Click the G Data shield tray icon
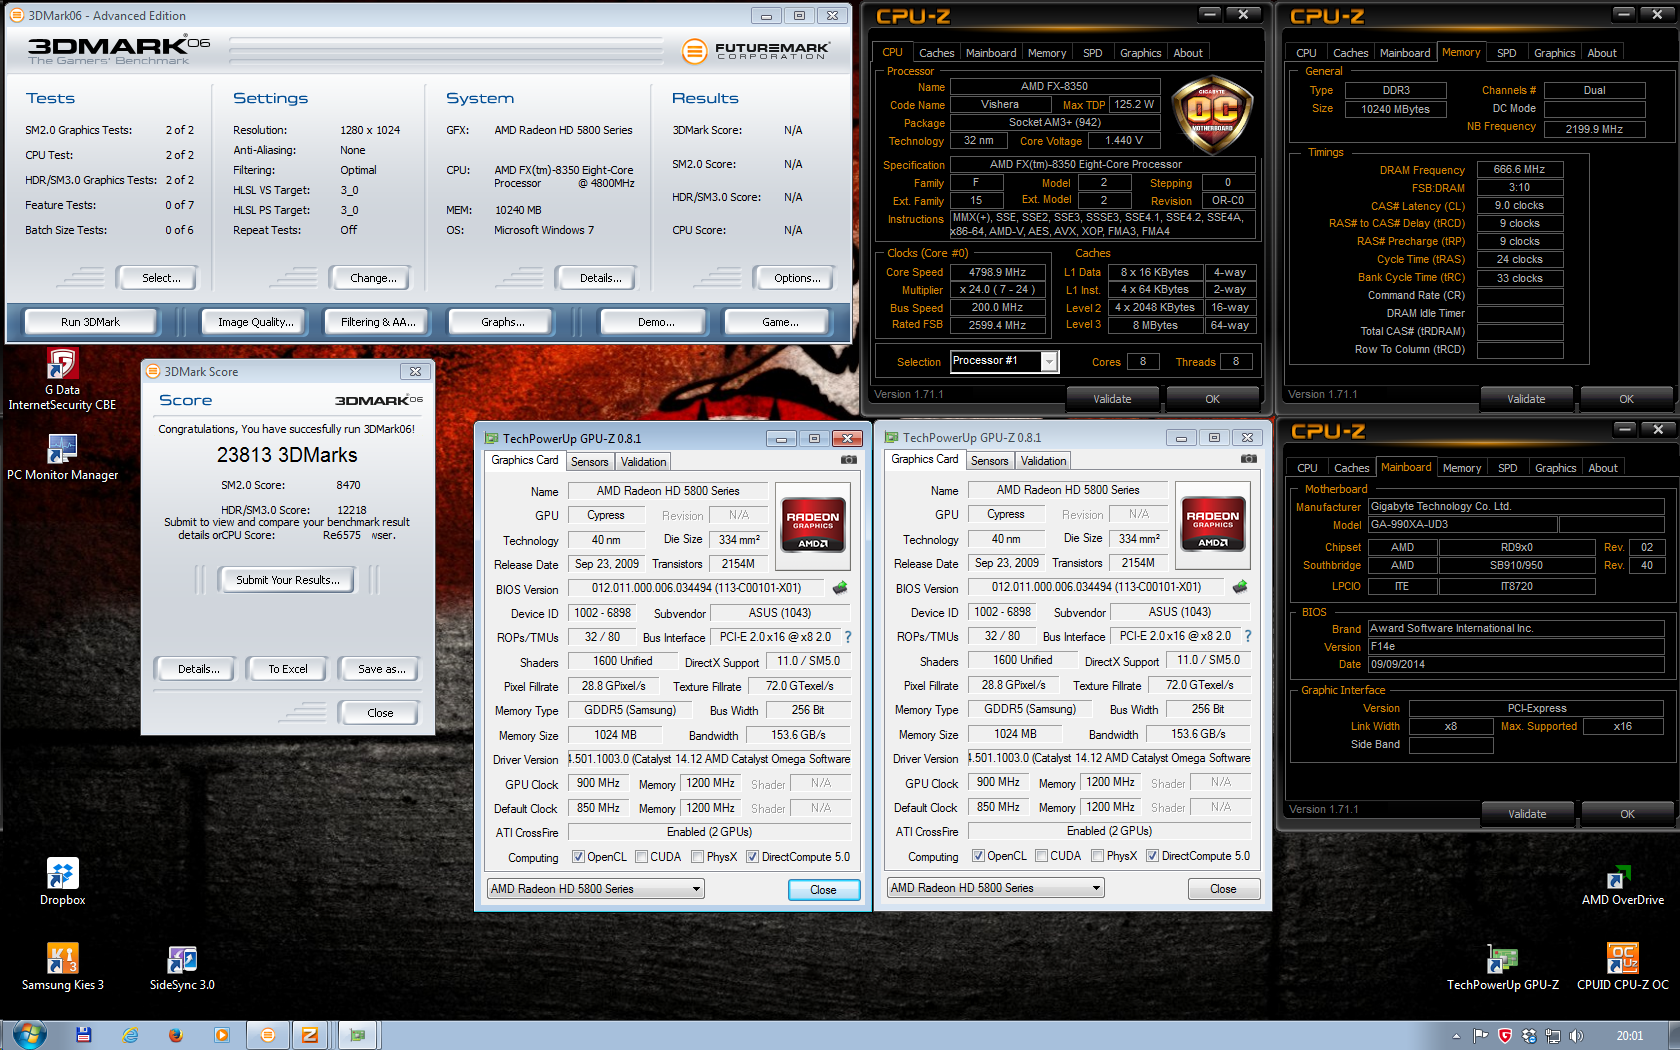Viewport: 1680px width, 1050px height. pyautogui.click(x=1505, y=1036)
